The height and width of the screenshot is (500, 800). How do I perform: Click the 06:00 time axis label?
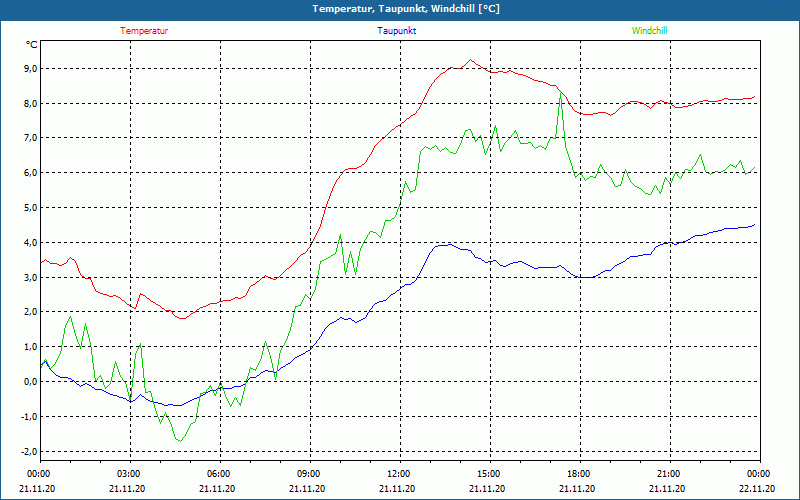click(x=219, y=474)
